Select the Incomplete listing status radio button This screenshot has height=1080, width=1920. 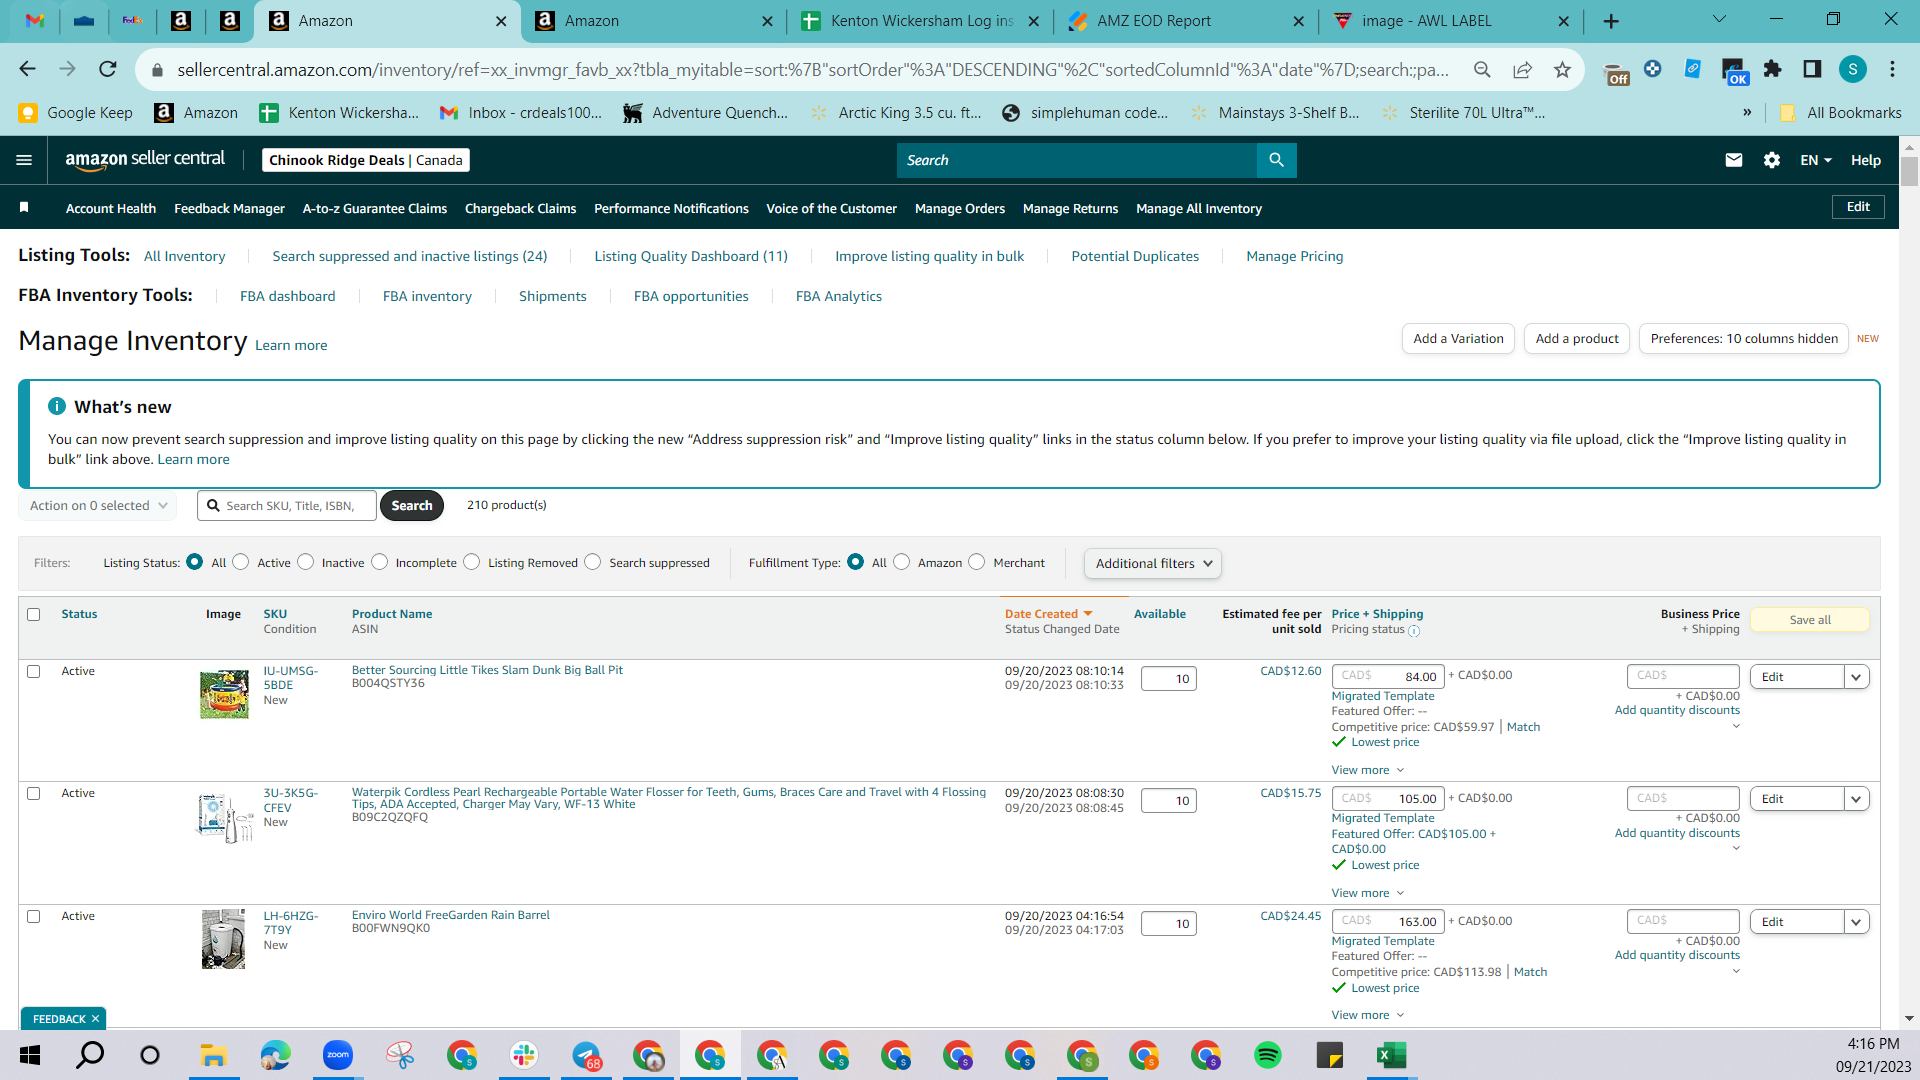click(x=379, y=562)
